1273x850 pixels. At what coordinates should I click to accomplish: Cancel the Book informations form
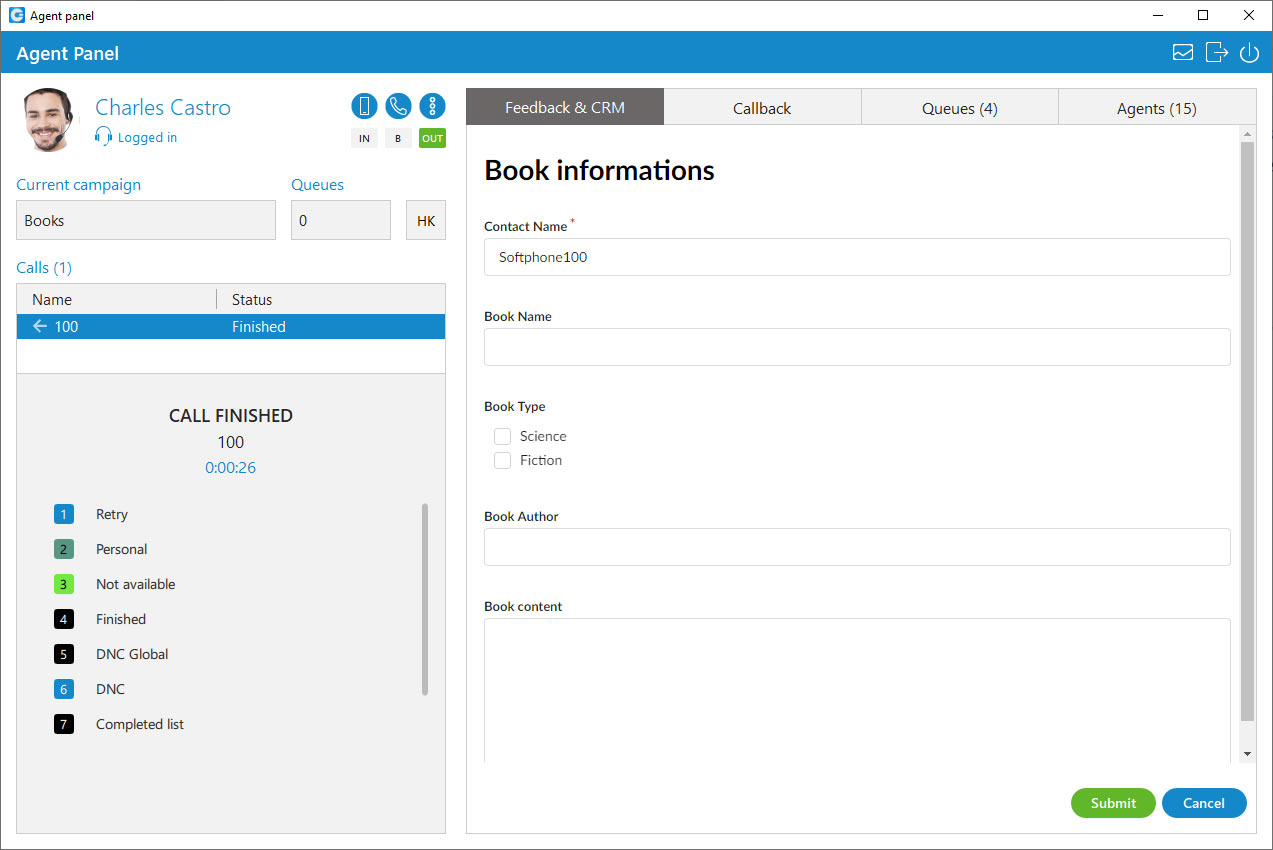coord(1204,803)
